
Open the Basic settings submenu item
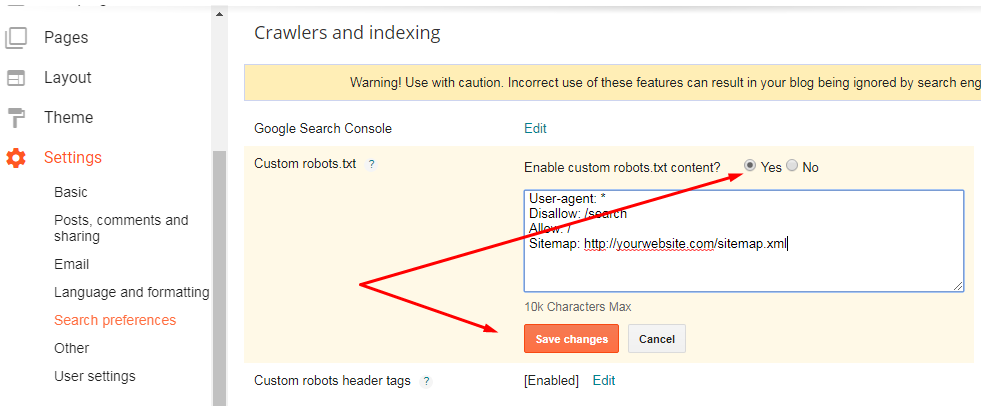(71, 192)
